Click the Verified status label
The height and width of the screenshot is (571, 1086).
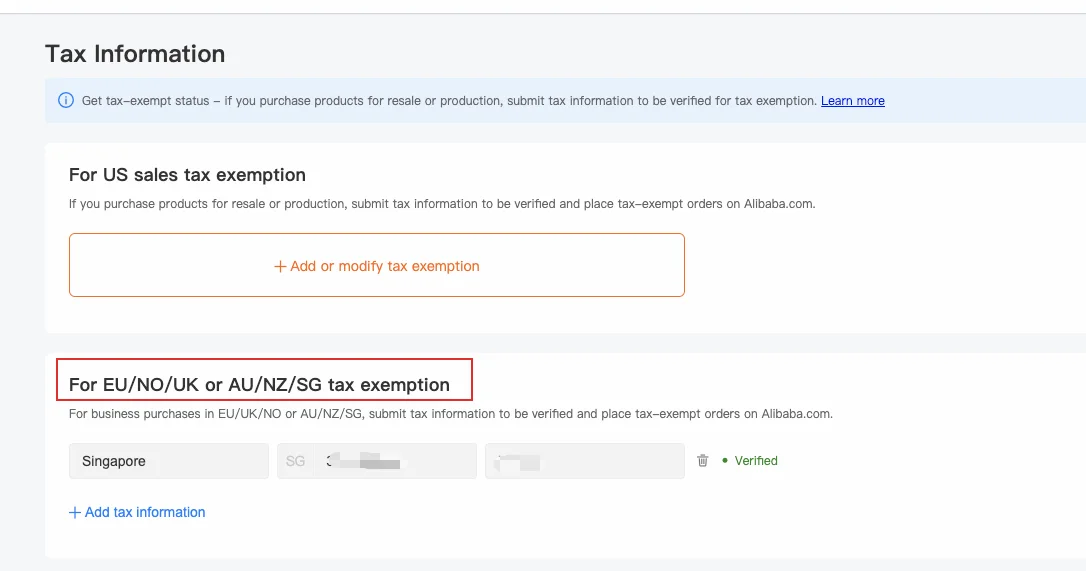[756, 461]
